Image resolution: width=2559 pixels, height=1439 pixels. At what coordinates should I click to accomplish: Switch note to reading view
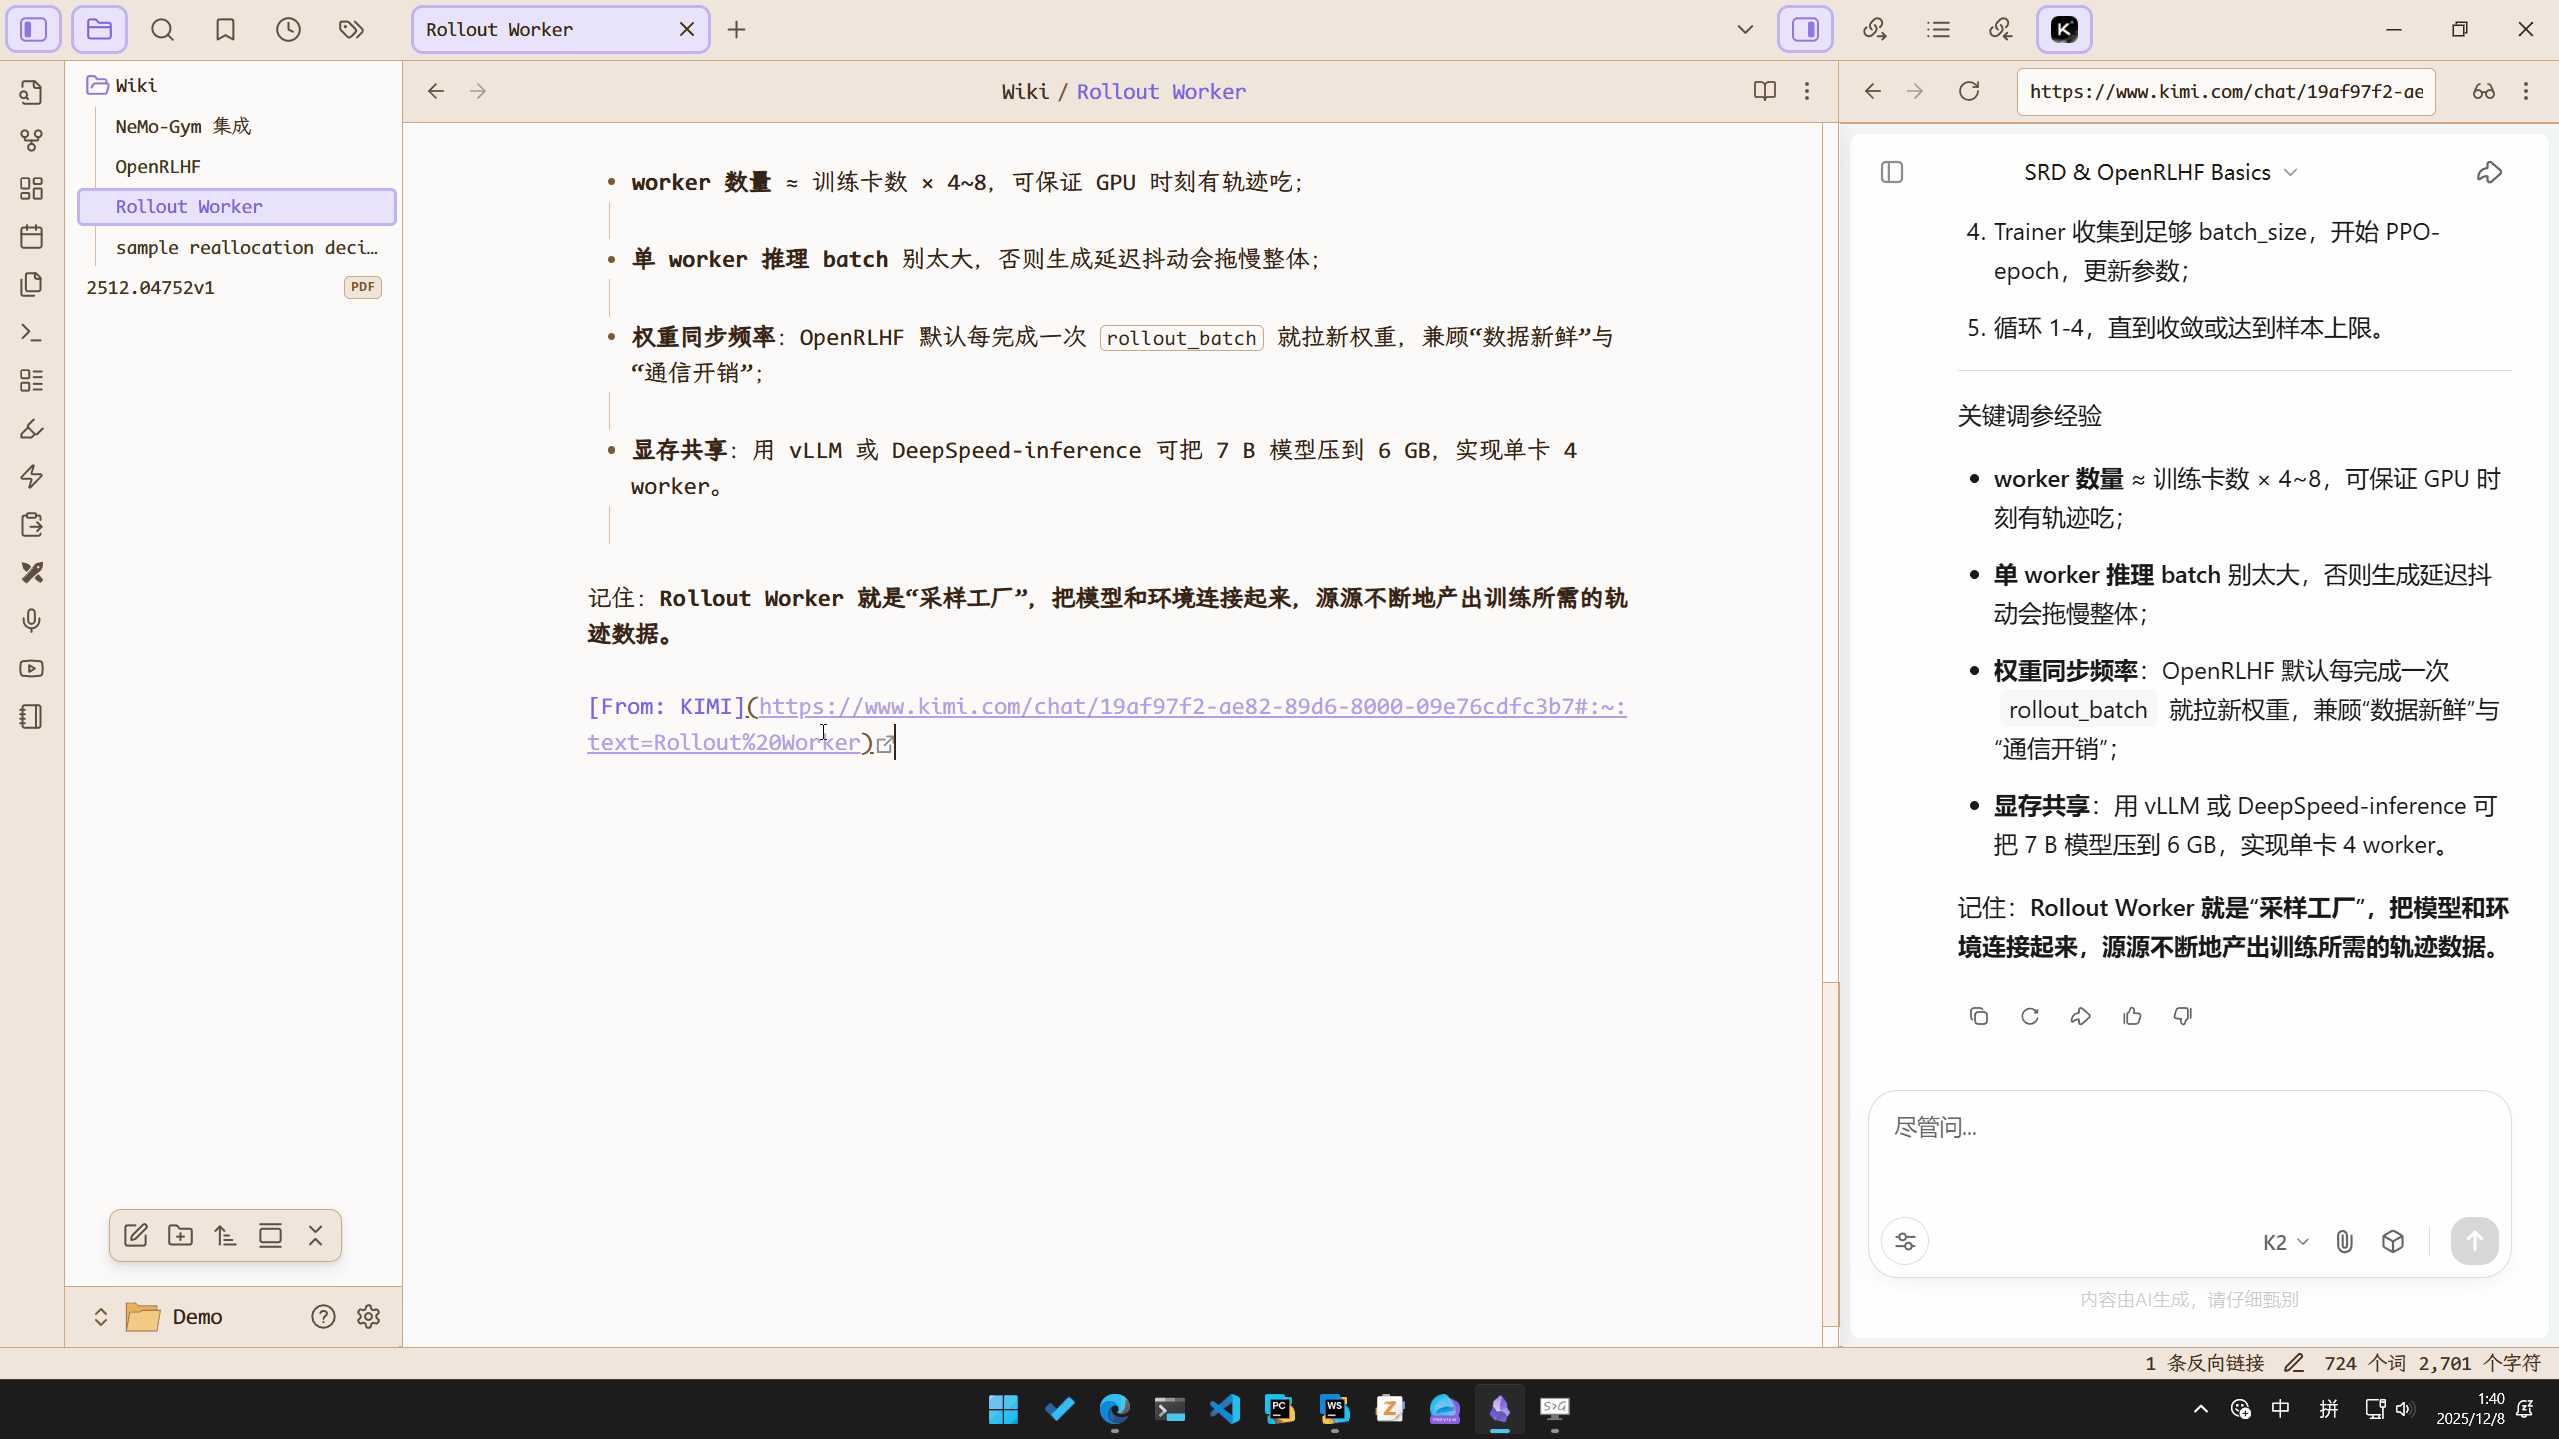click(1764, 91)
